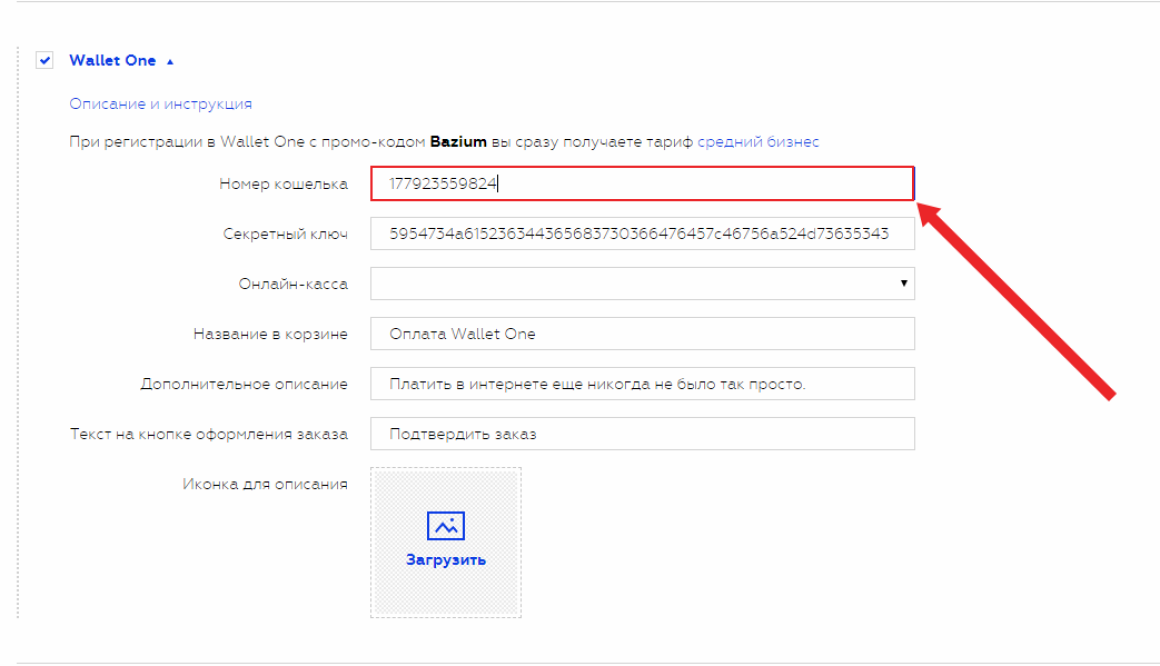Click the Название в корзине label

tap(271, 334)
